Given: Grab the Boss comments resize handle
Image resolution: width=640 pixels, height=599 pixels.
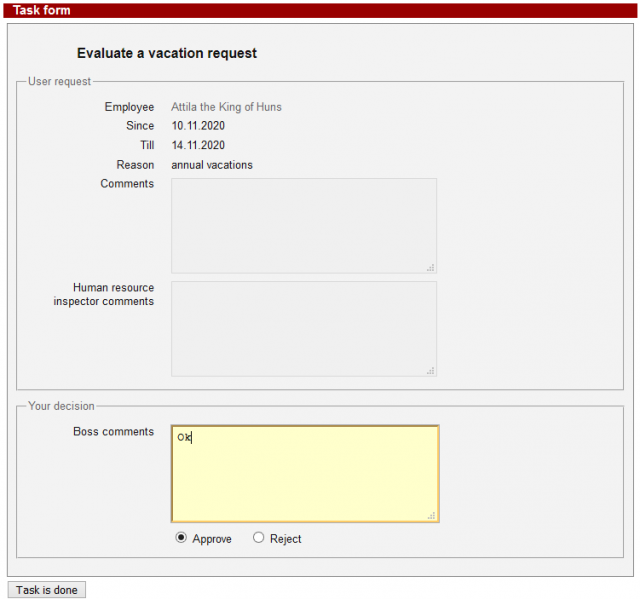Looking at the screenshot, I should coord(431,515).
